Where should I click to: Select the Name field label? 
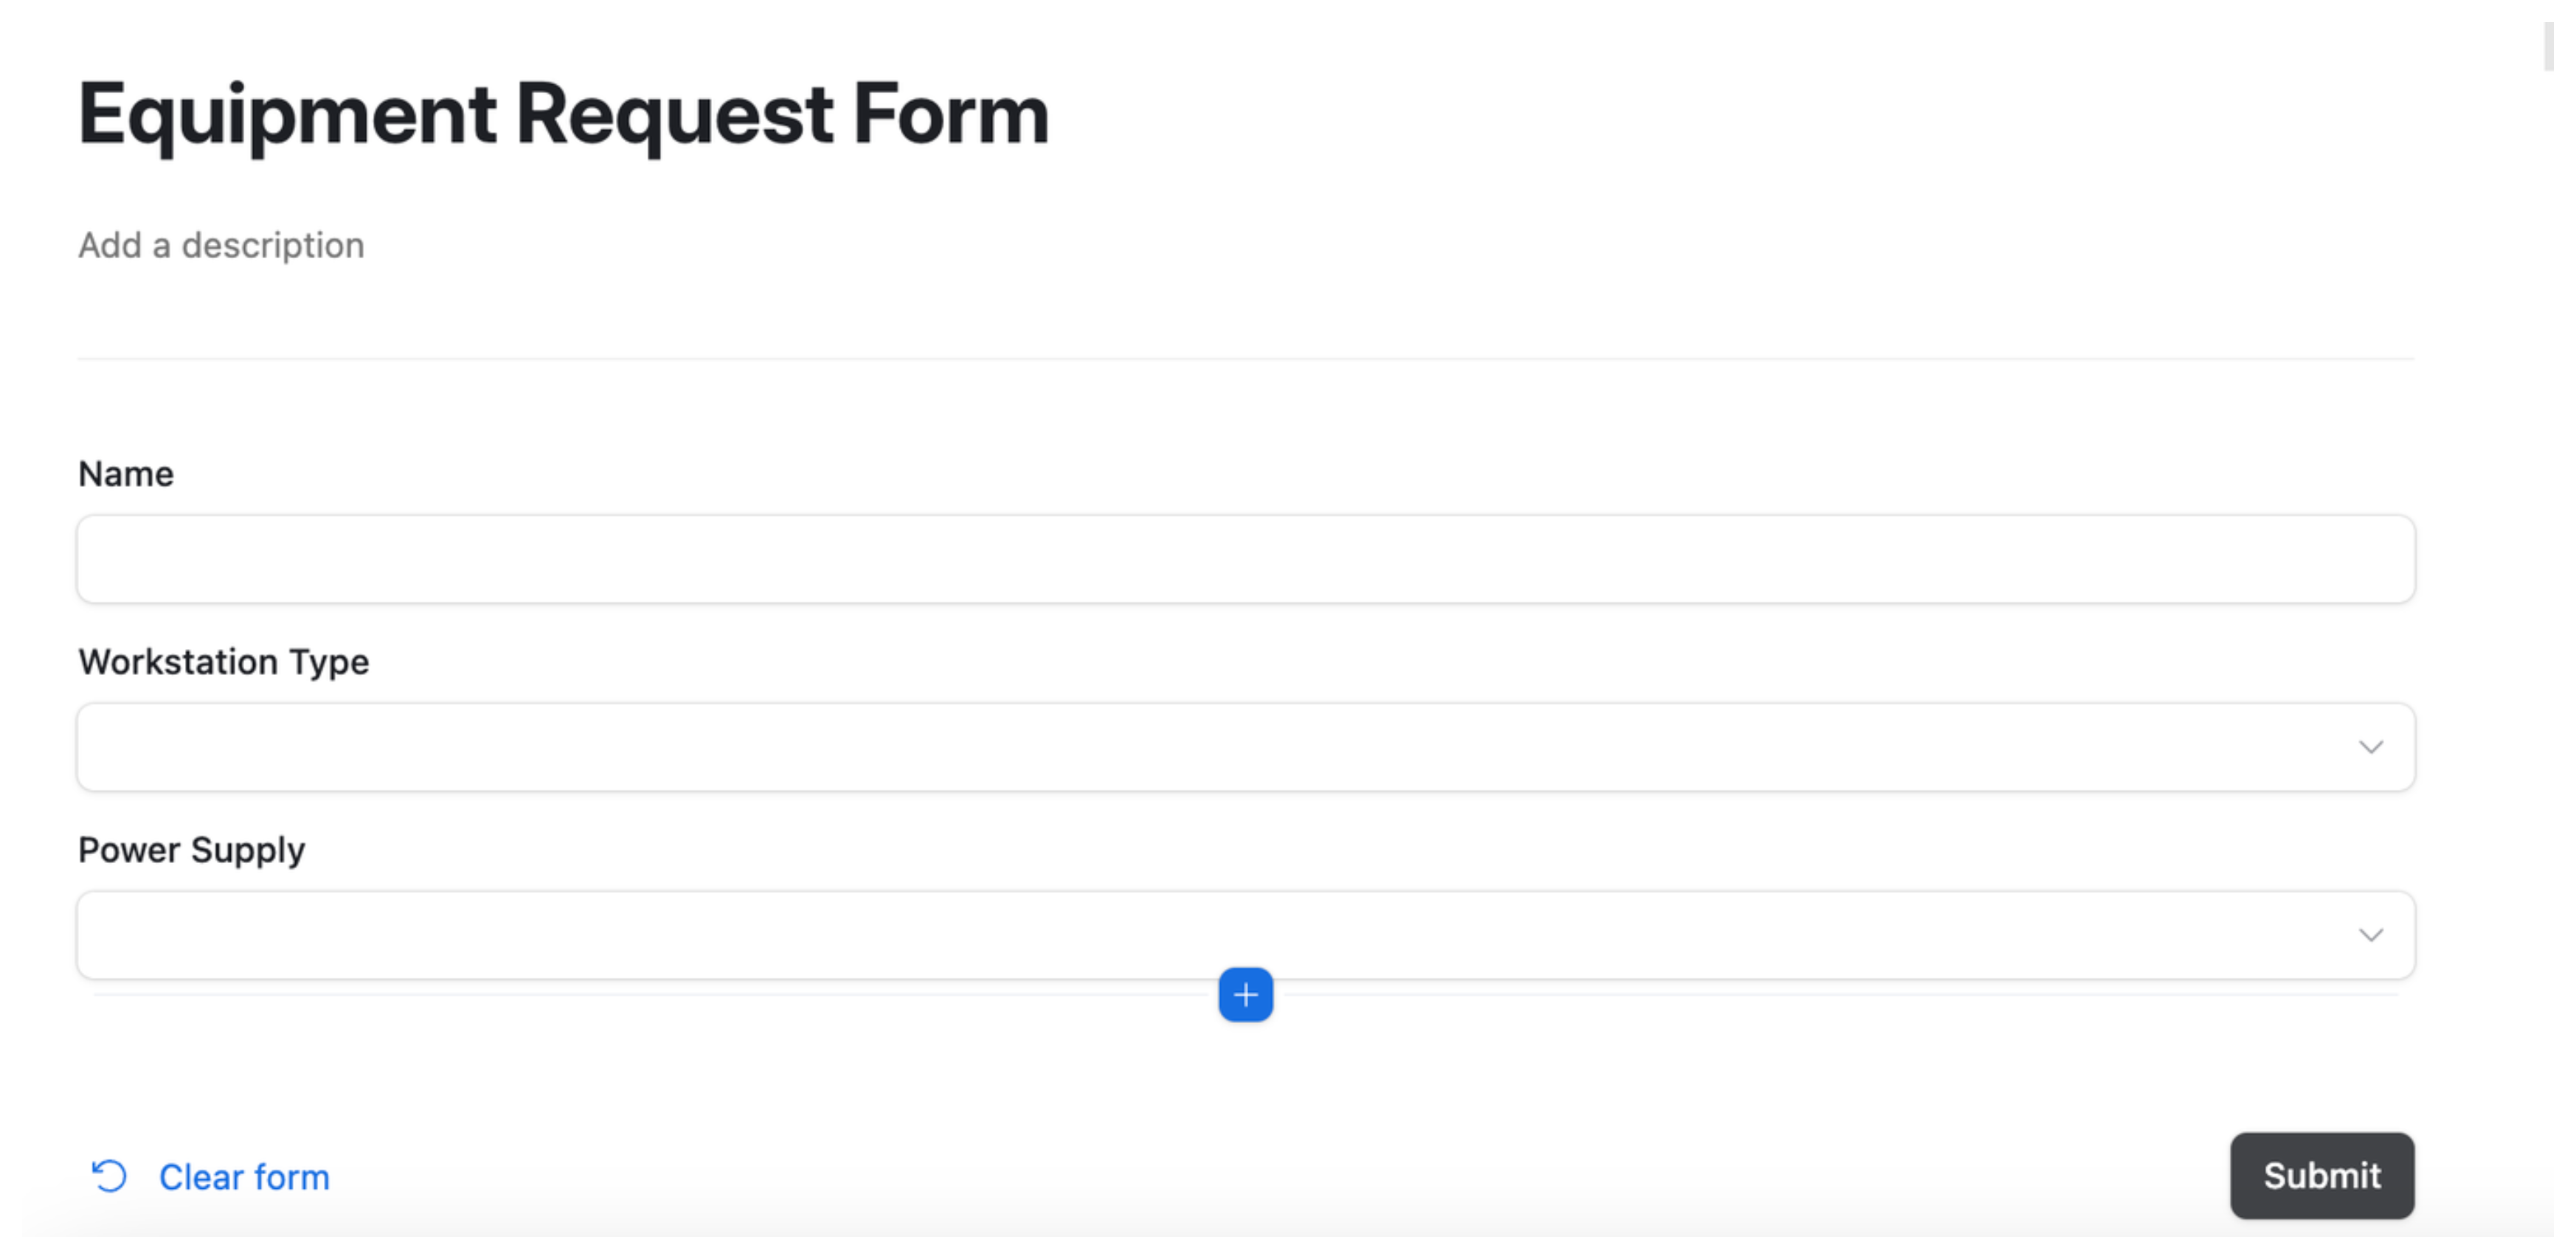(125, 473)
